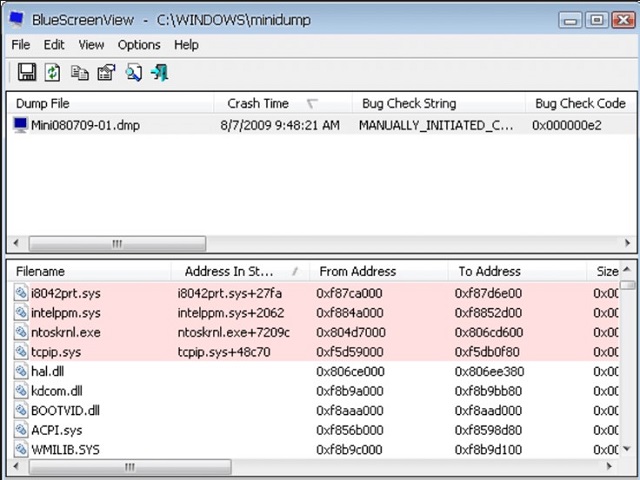Screen dimensions: 640x480
Task: Click the Copy selected items icon
Action: (x=80, y=72)
